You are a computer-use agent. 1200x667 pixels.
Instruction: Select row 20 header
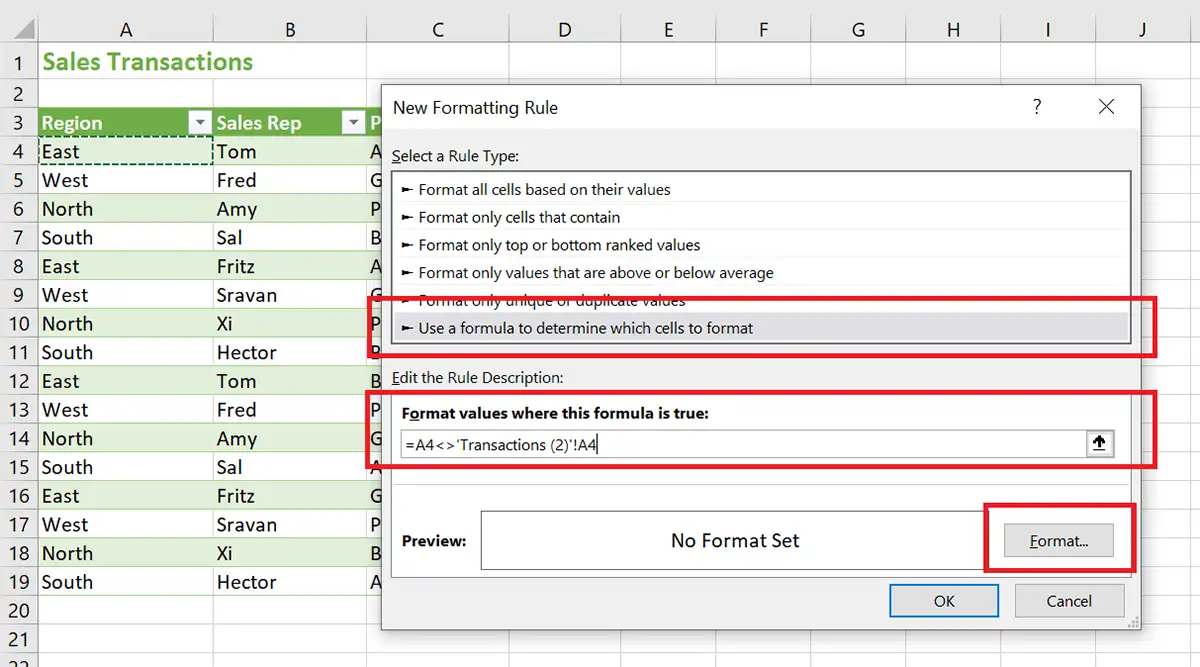pyautogui.click(x=19, y=611)
